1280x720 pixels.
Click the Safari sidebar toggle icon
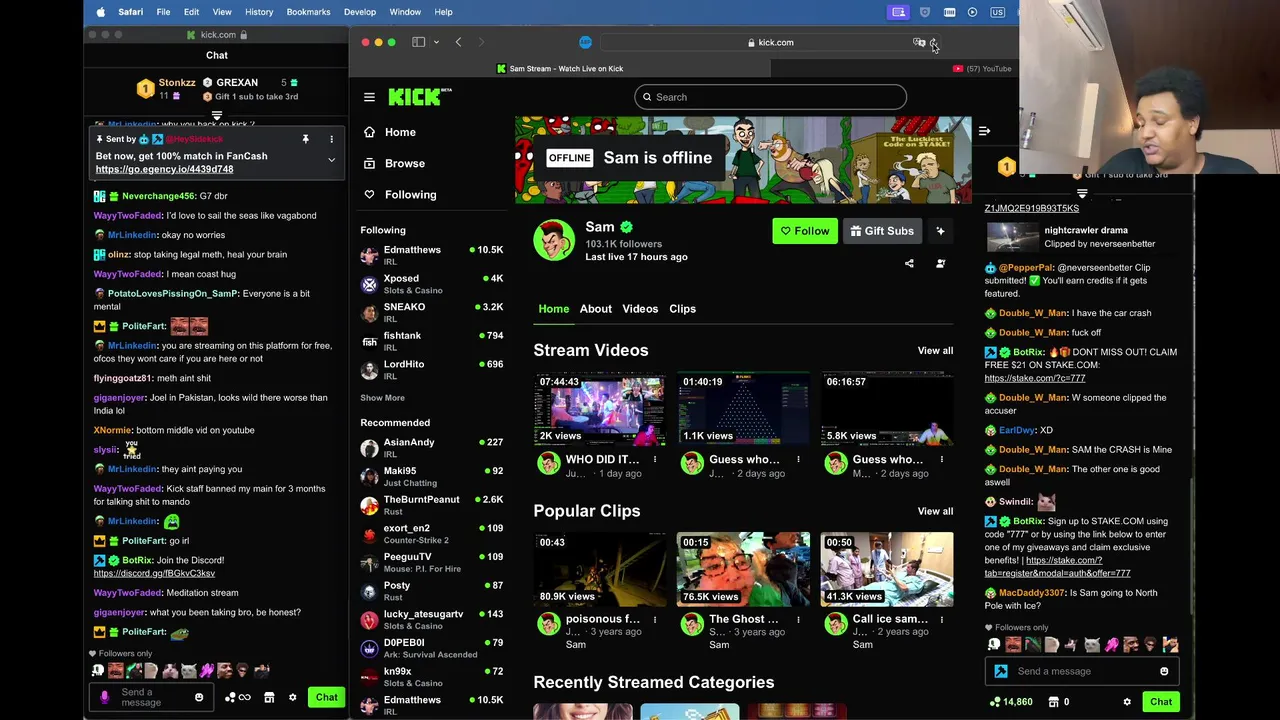[419, 42]
